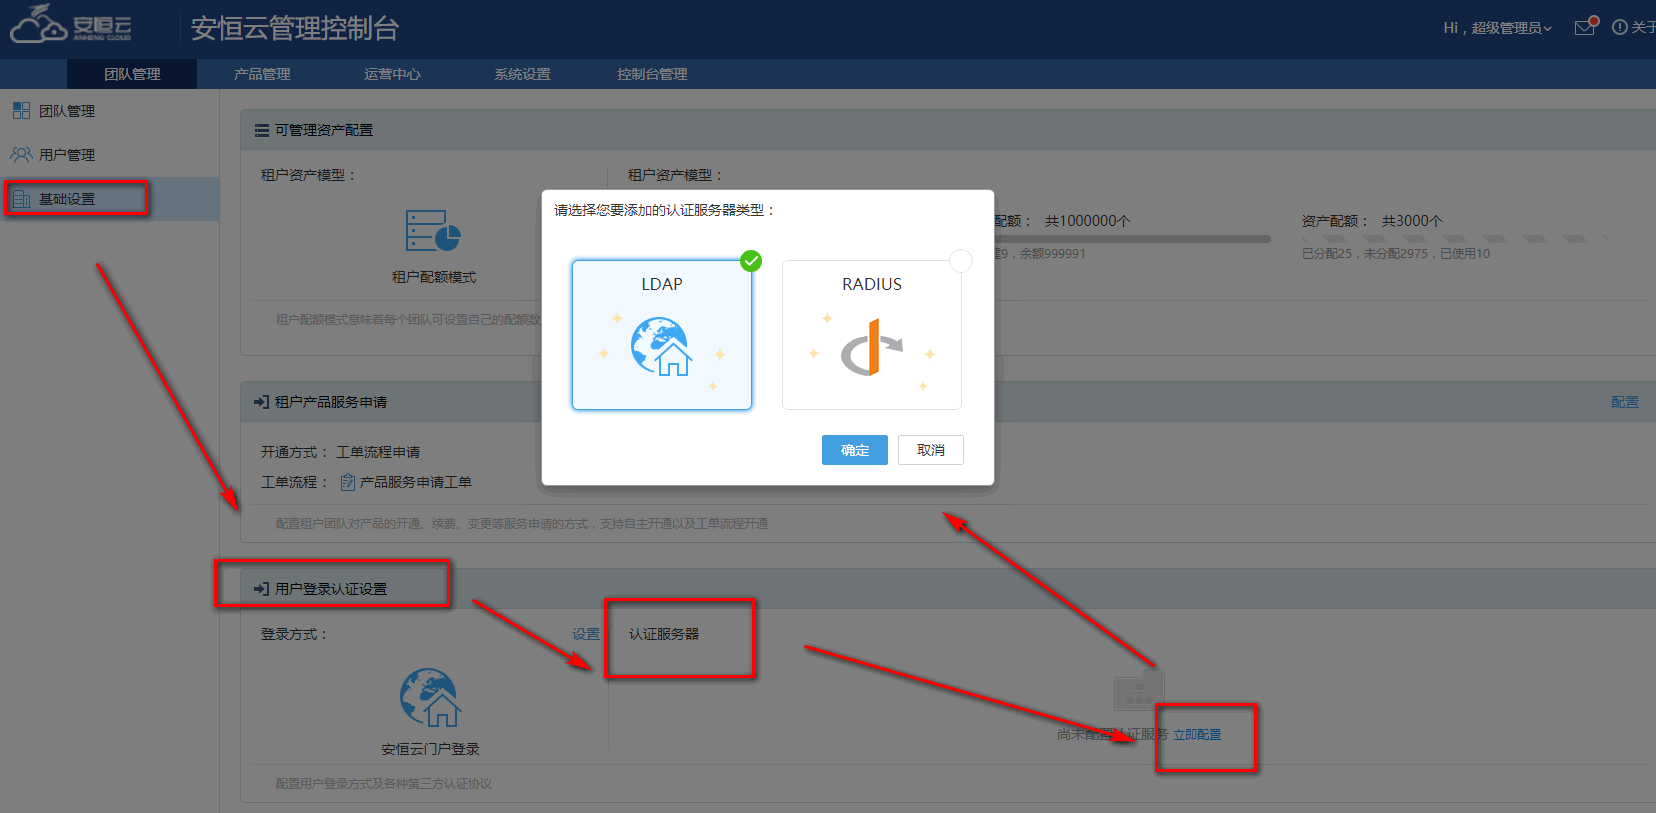1656x813 pixels.
Task: Click 已分配25,未分配2975 usage text
Action: pos(1396,254)
